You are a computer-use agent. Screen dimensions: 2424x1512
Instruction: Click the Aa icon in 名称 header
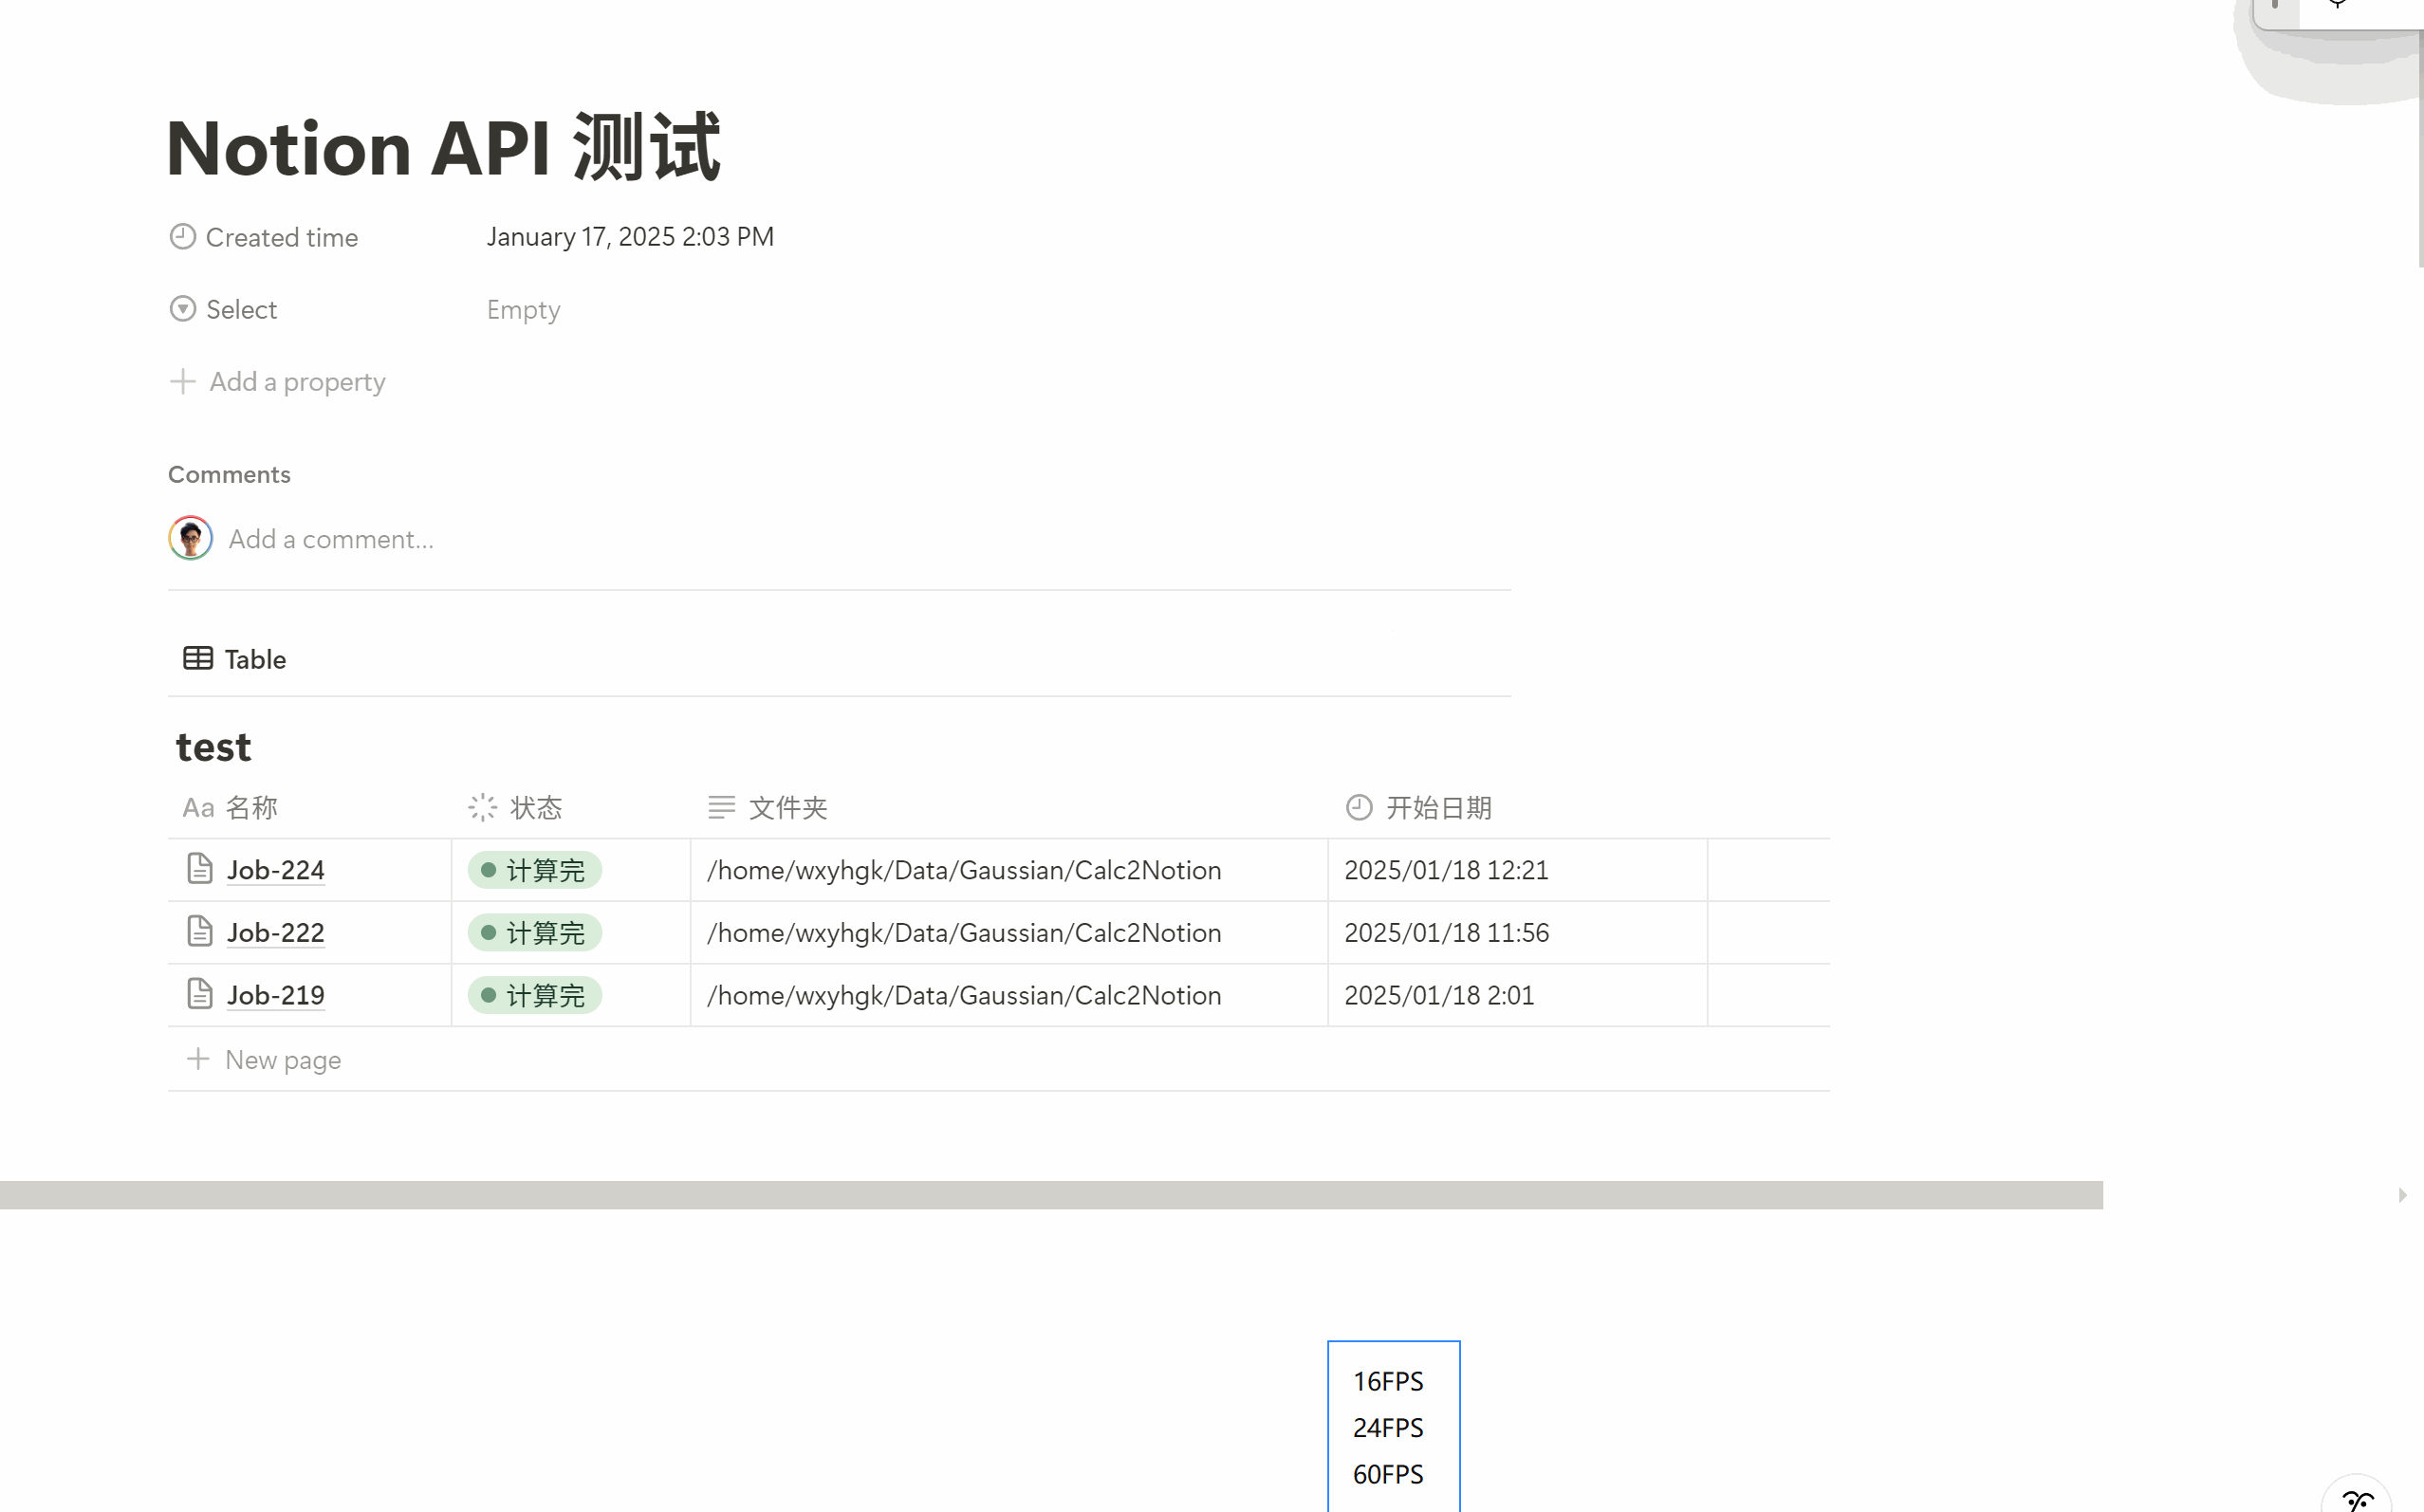tap(198, 807)
